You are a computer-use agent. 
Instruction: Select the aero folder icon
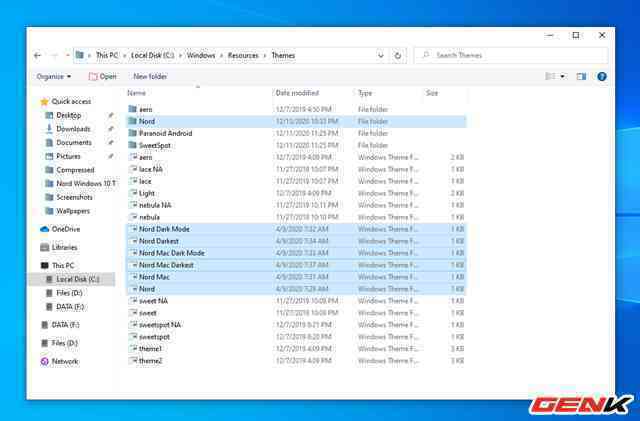pos(132,109)
